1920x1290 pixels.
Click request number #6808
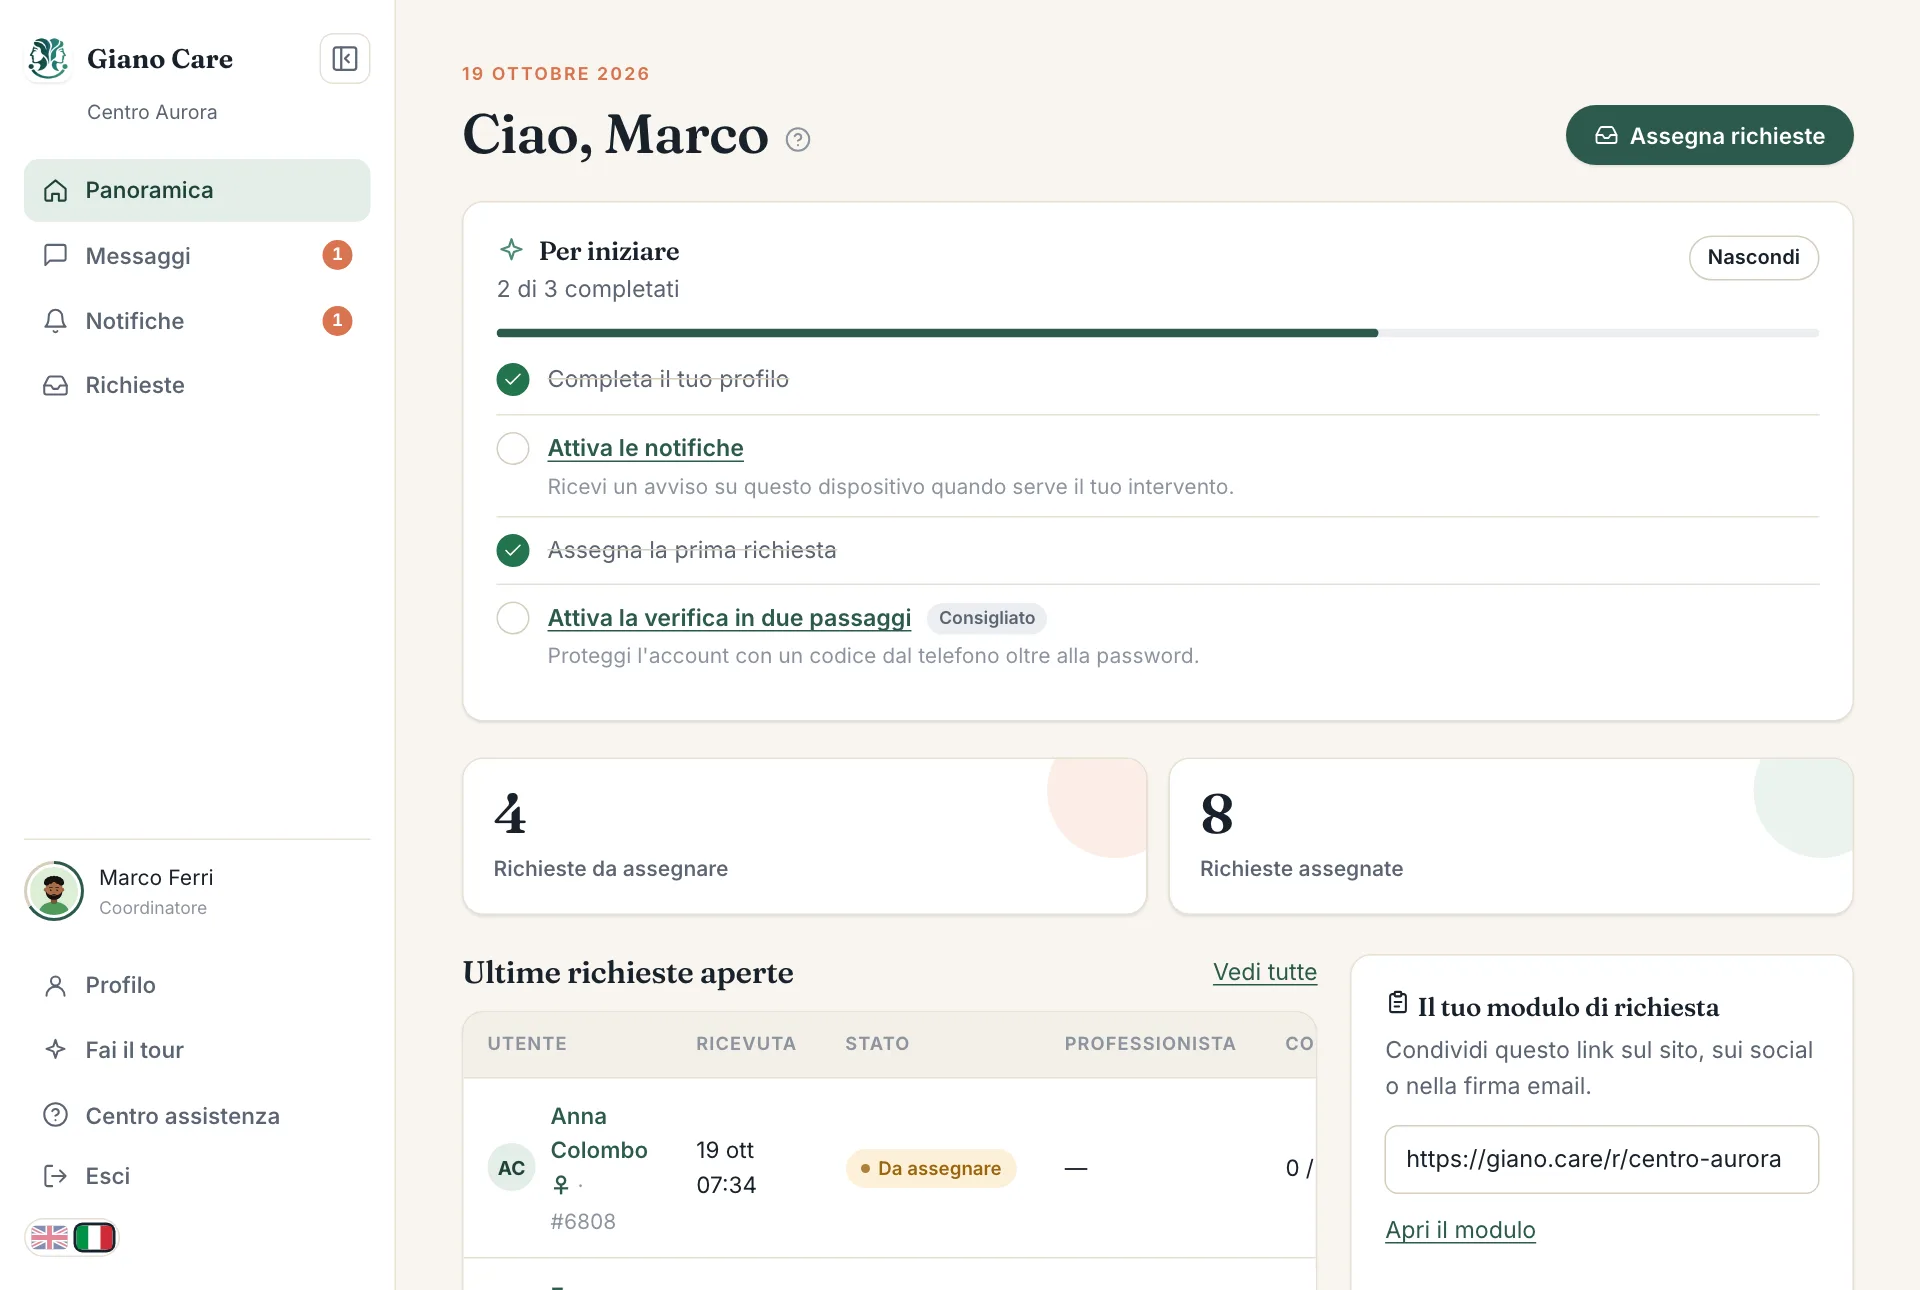tap(583, 1221)
